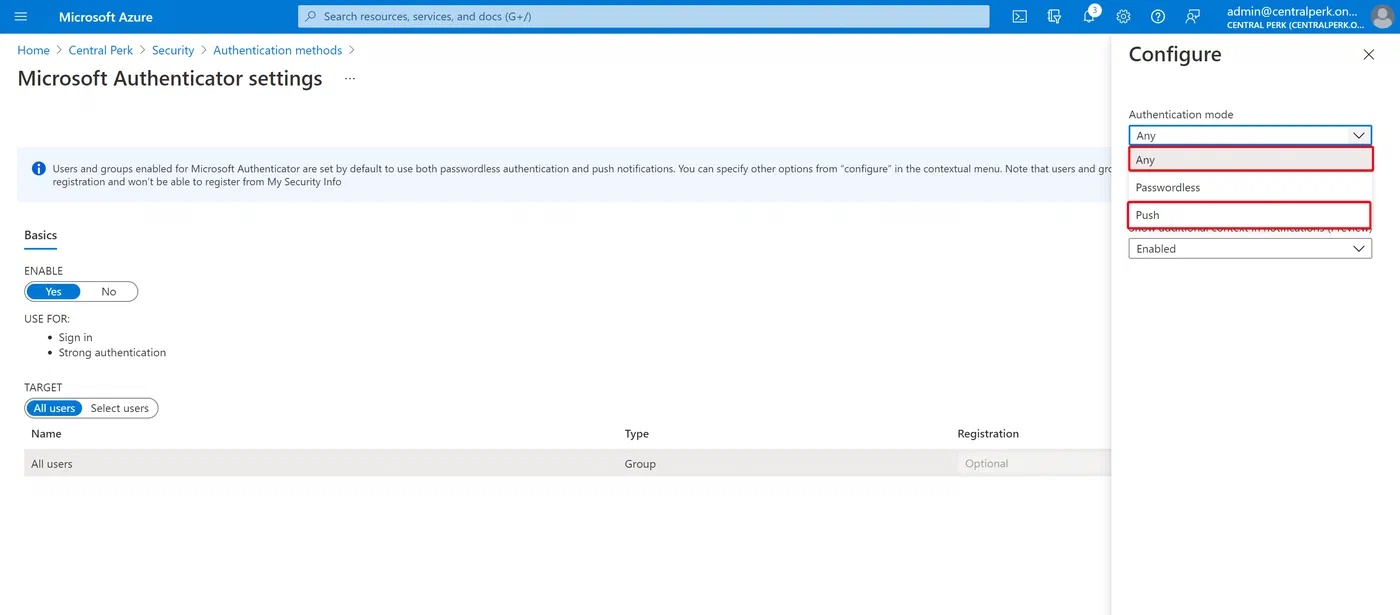Open the Feedback icon
1400x615 pixels.
click(x=1192, y=17)
